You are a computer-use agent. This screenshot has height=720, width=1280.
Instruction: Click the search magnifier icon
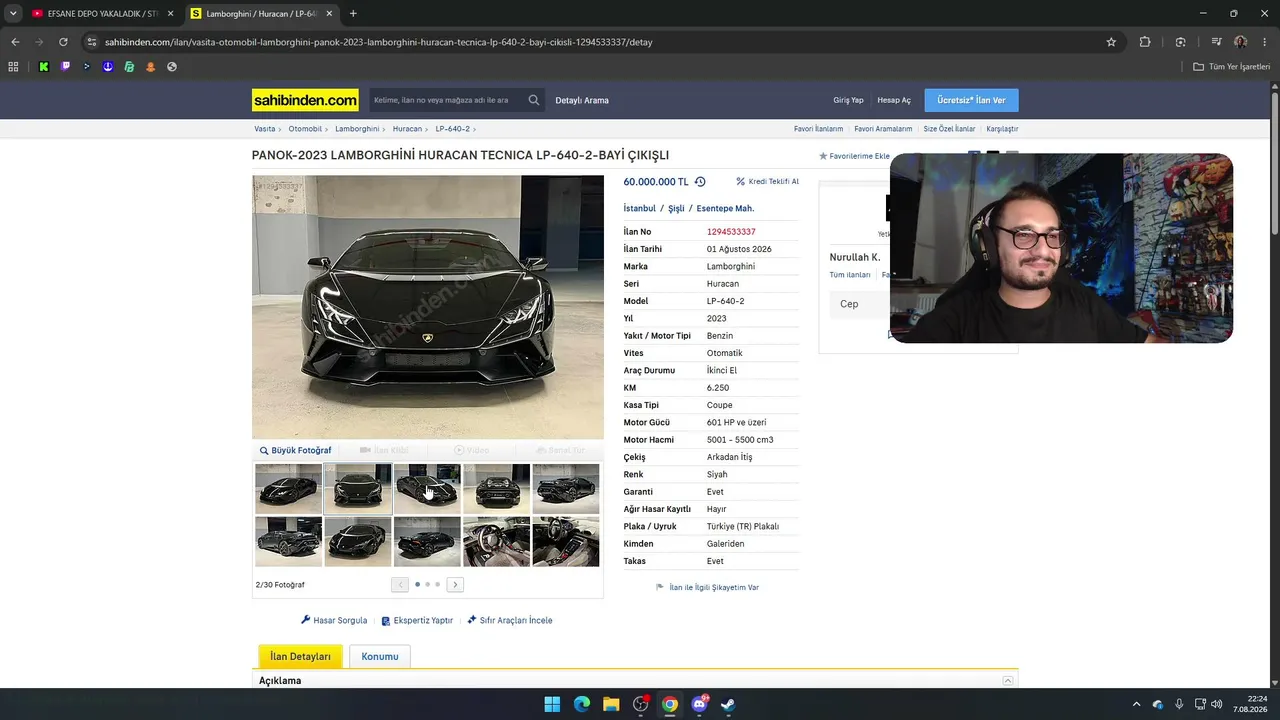(x=534, y=100)
